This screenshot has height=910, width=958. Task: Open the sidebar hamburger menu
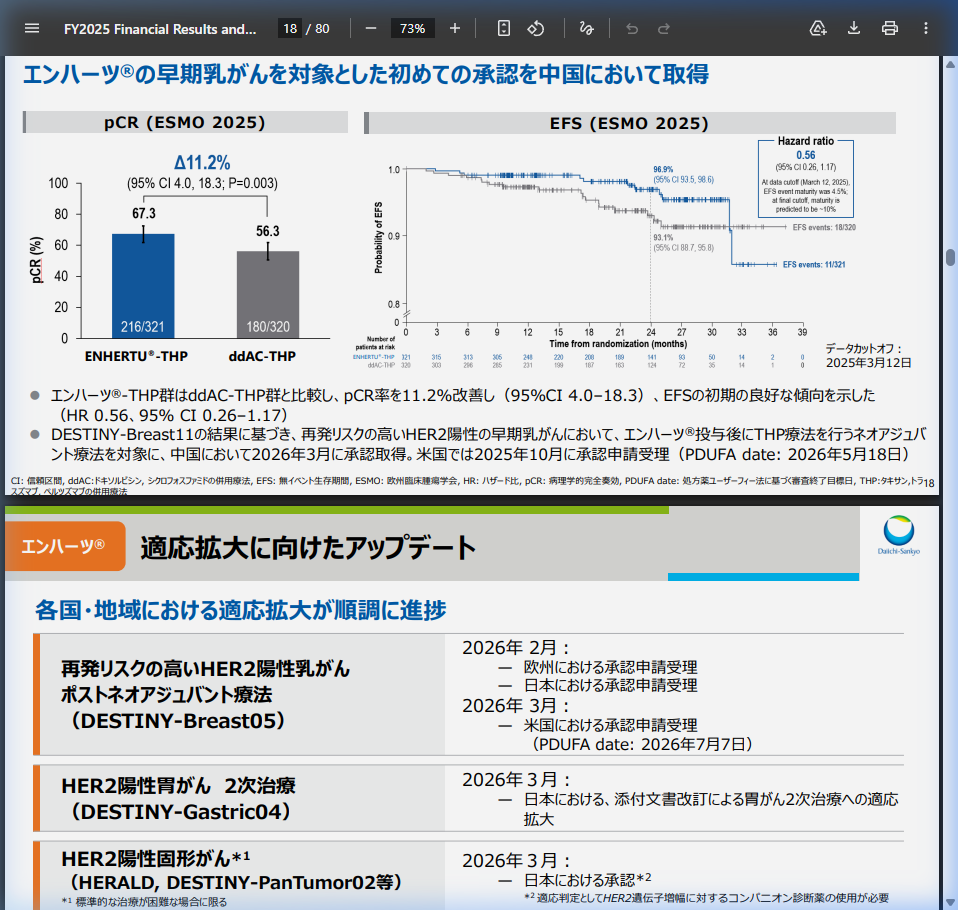point(32,28)
